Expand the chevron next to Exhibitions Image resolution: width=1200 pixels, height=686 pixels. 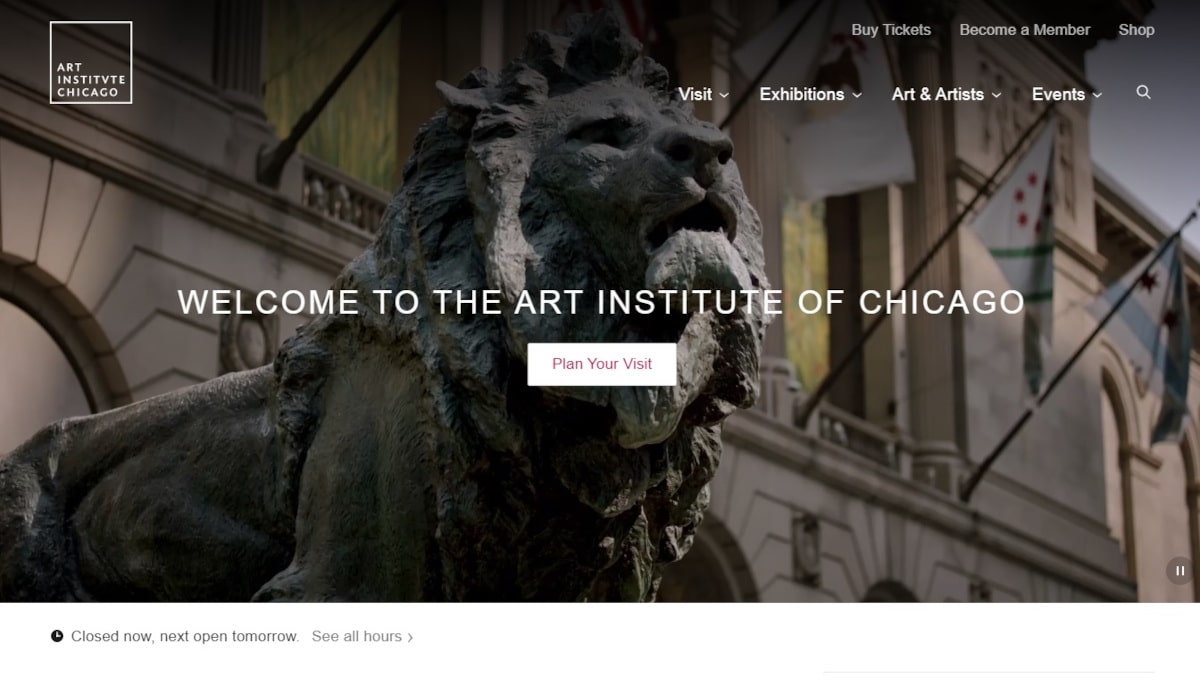pyautogui.click(x=857, y=95)
